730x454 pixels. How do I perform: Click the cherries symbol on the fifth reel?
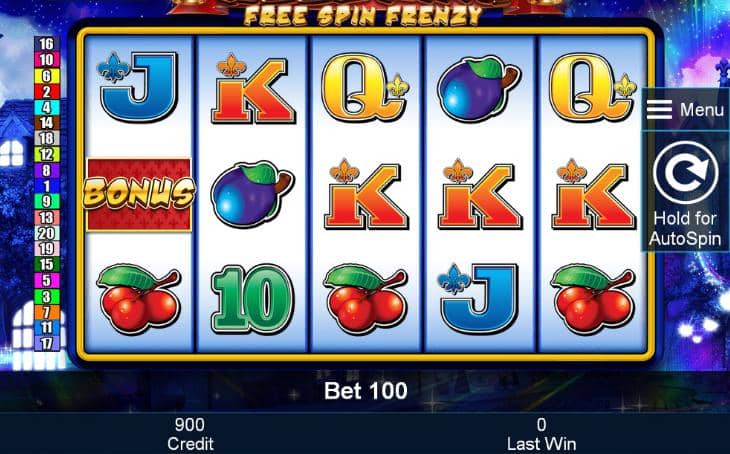click(592, 299)
